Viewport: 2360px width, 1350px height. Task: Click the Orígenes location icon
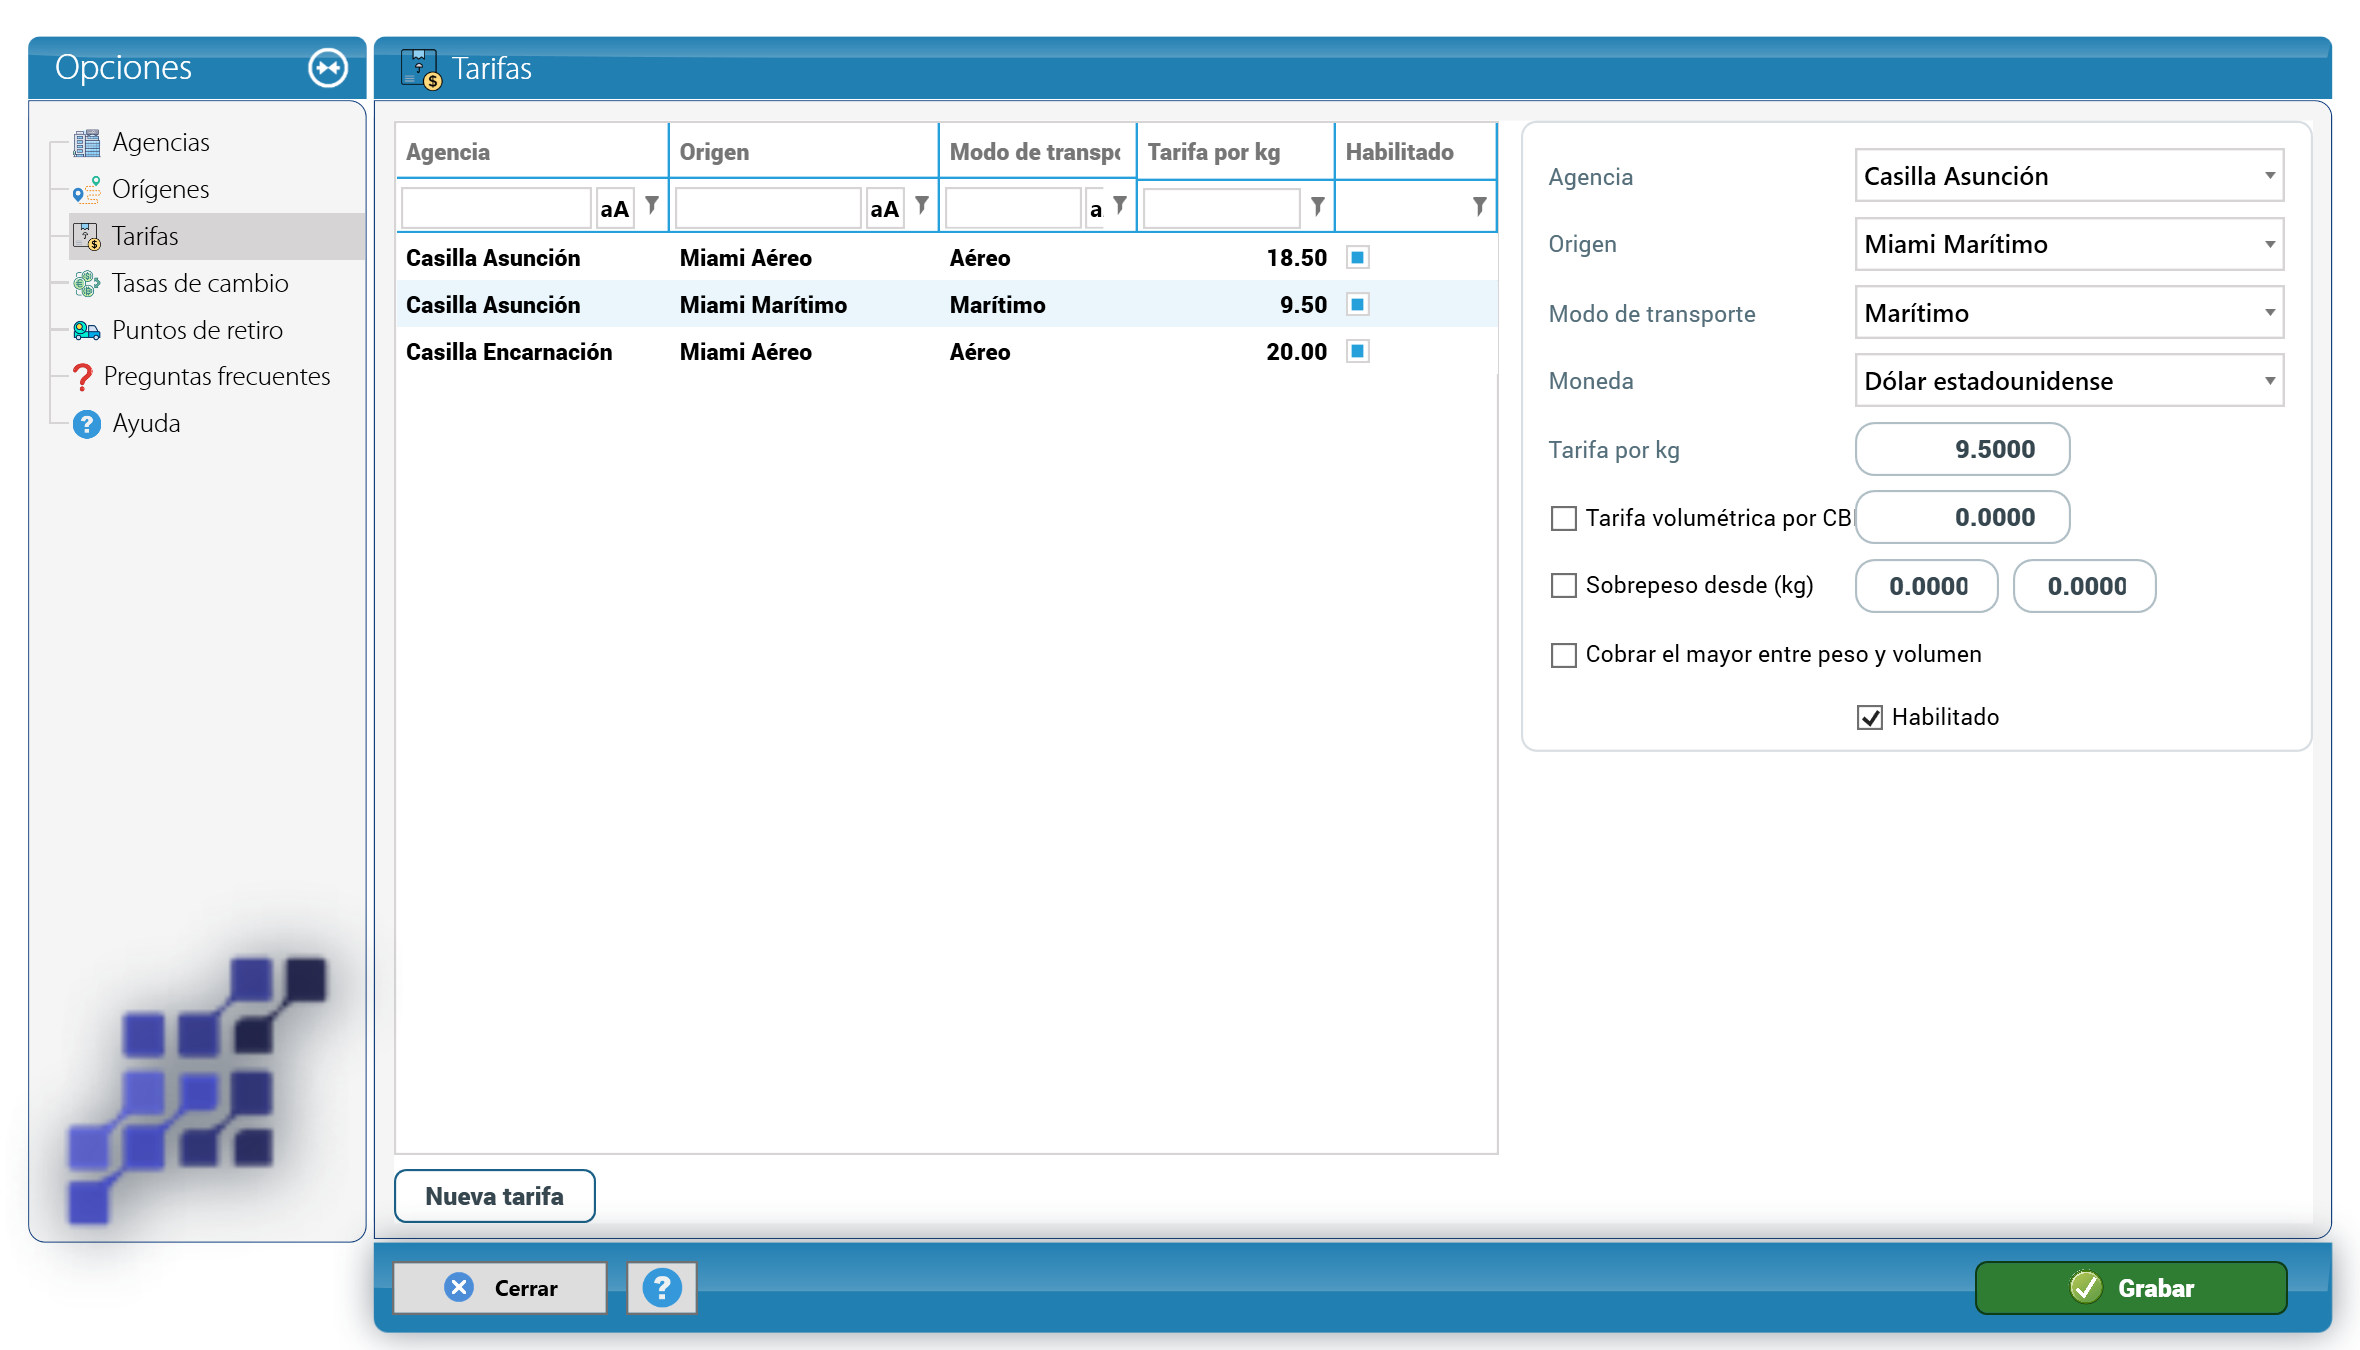coord(87,190)
